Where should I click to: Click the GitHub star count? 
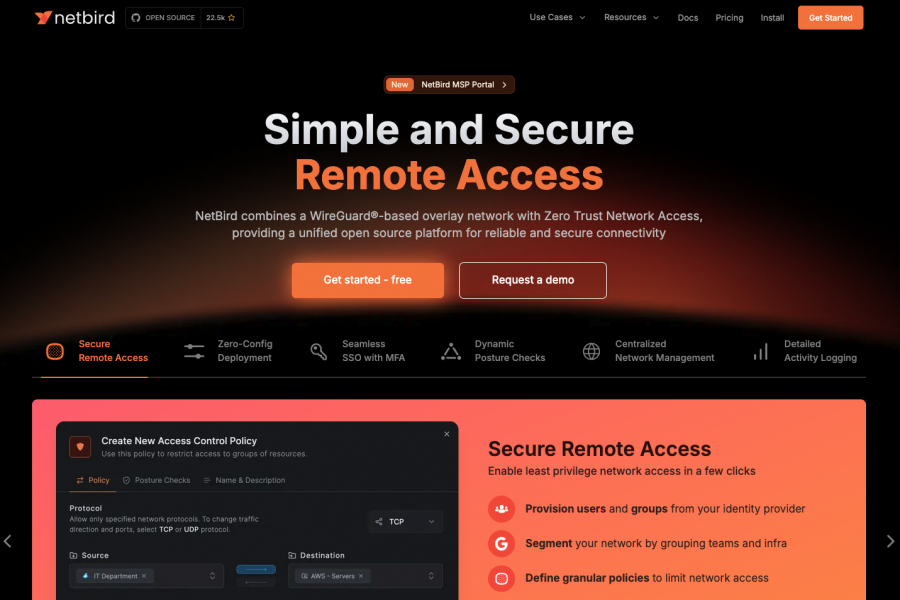click(221, 18)
